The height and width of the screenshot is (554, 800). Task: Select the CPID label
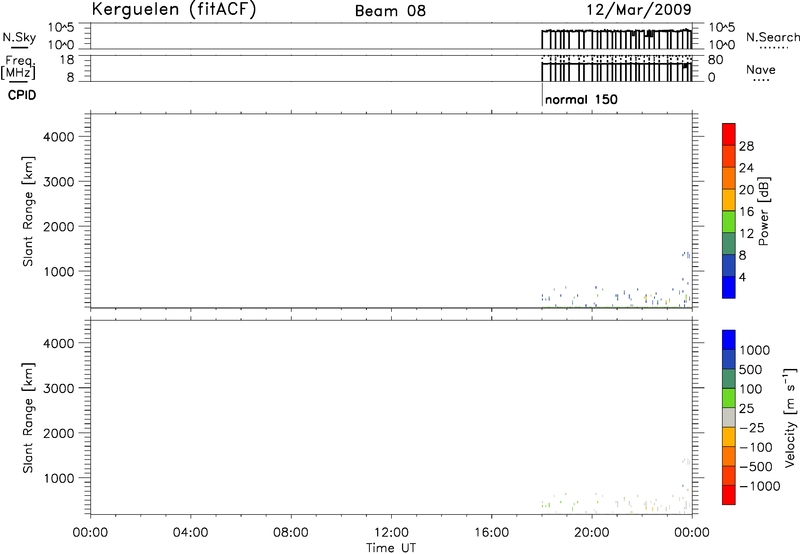pos(22,95)
